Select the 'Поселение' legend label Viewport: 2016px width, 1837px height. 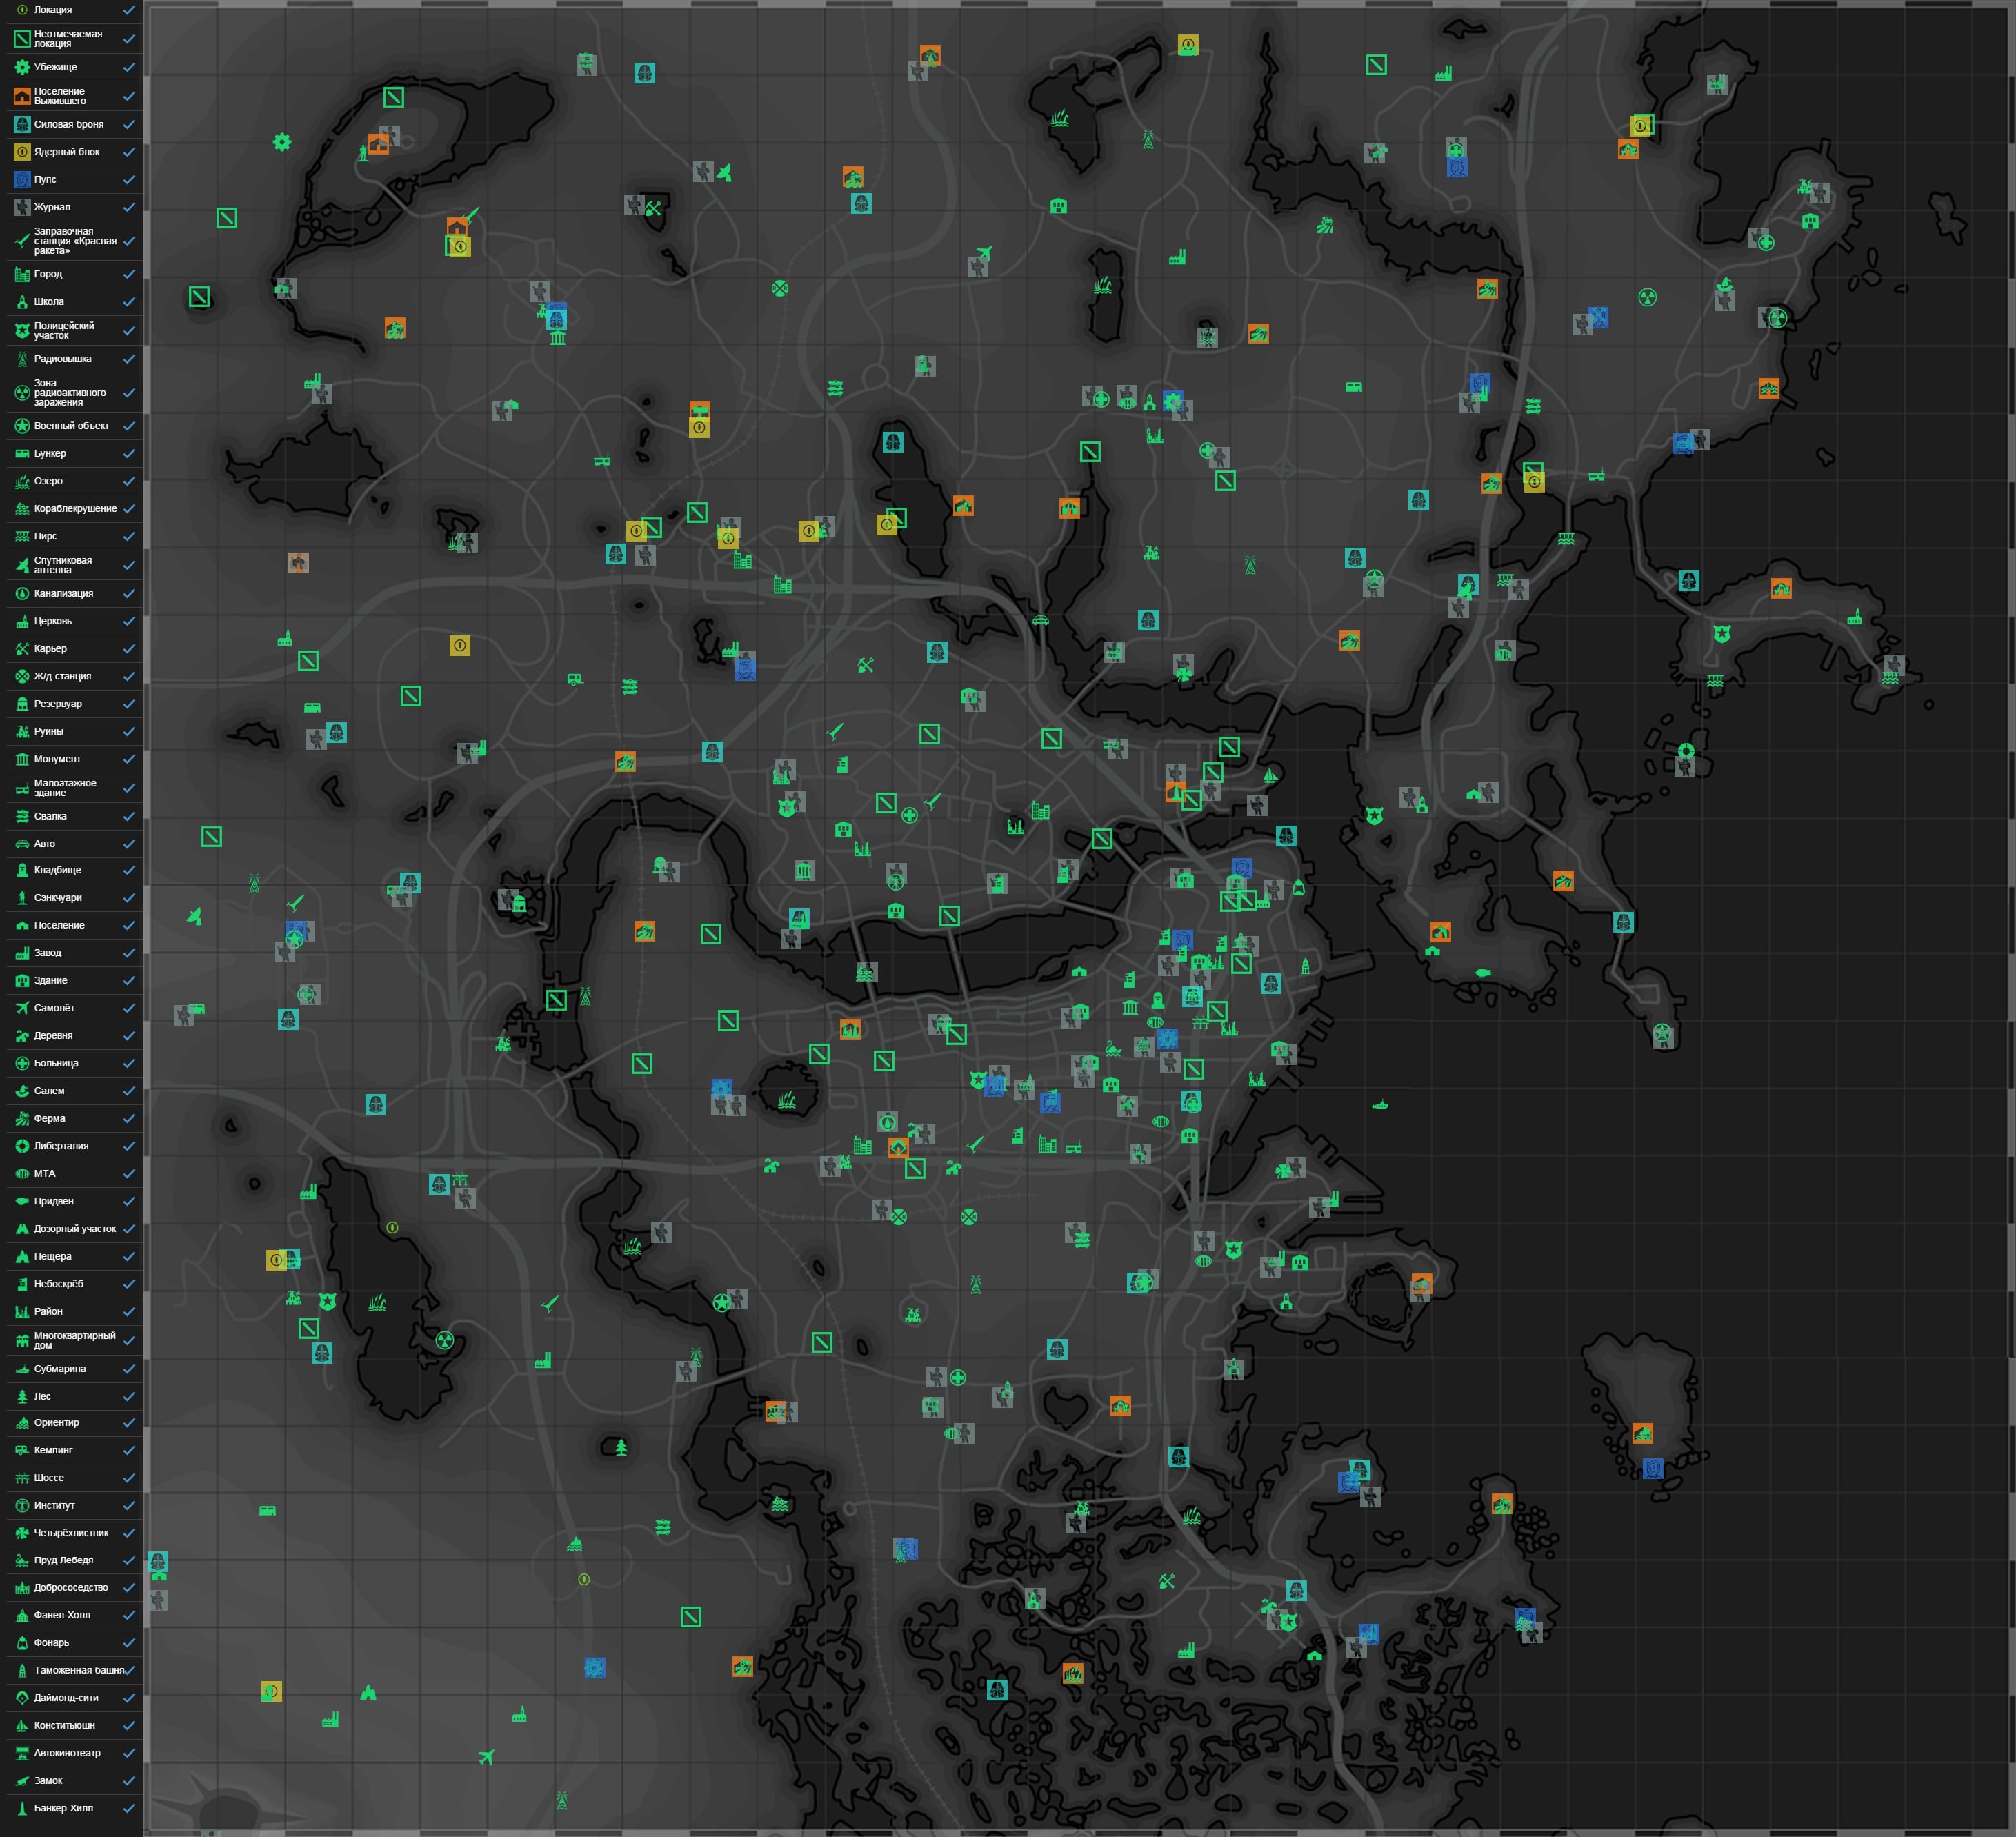click(59, 925)
